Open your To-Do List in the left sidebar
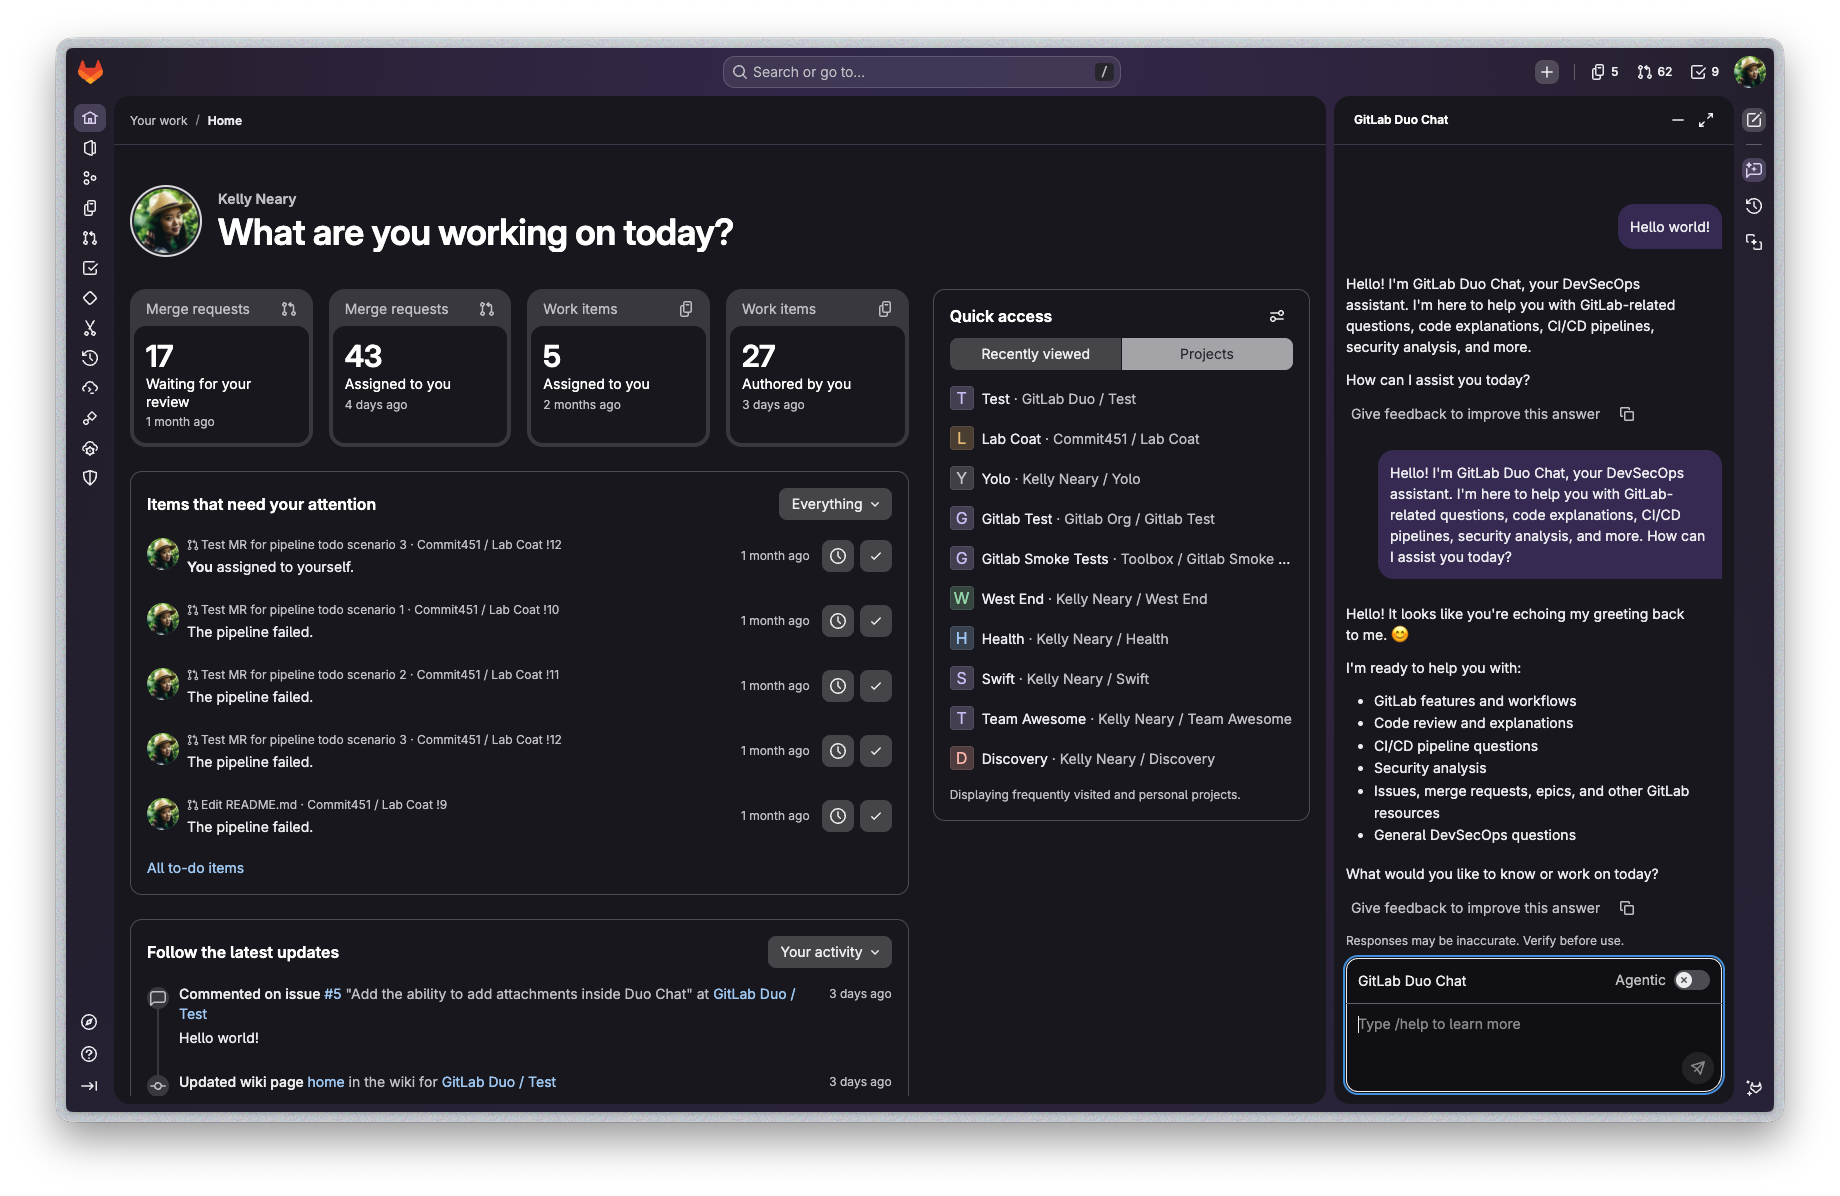Image resolution: width=1840 pixels, height=1196 pixels. [x=89, y=268]
